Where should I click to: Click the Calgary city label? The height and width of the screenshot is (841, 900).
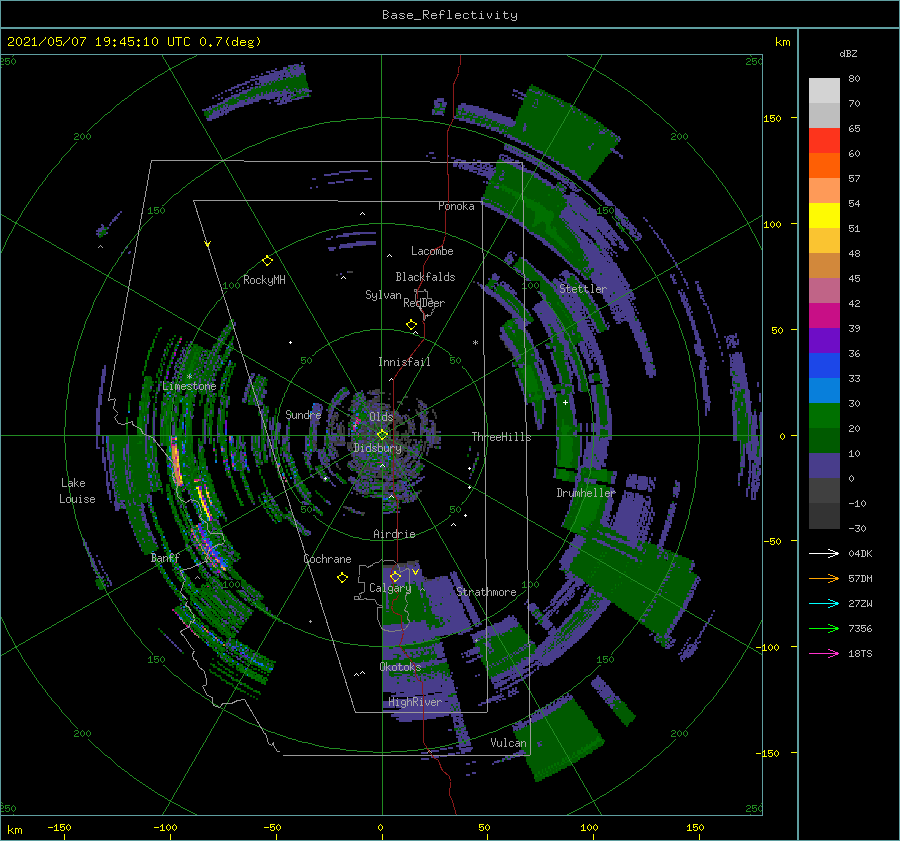click(x=390, y=588)
